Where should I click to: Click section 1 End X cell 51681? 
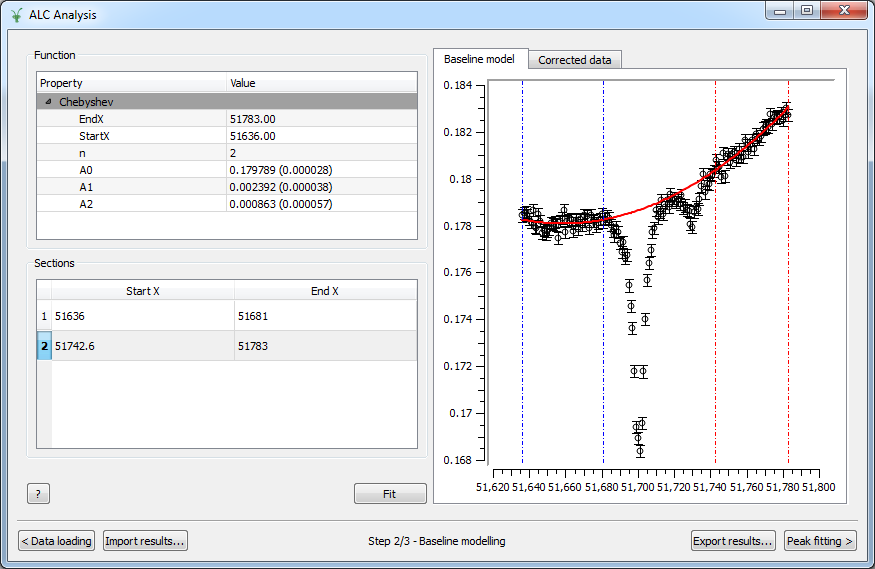(325, 315)
